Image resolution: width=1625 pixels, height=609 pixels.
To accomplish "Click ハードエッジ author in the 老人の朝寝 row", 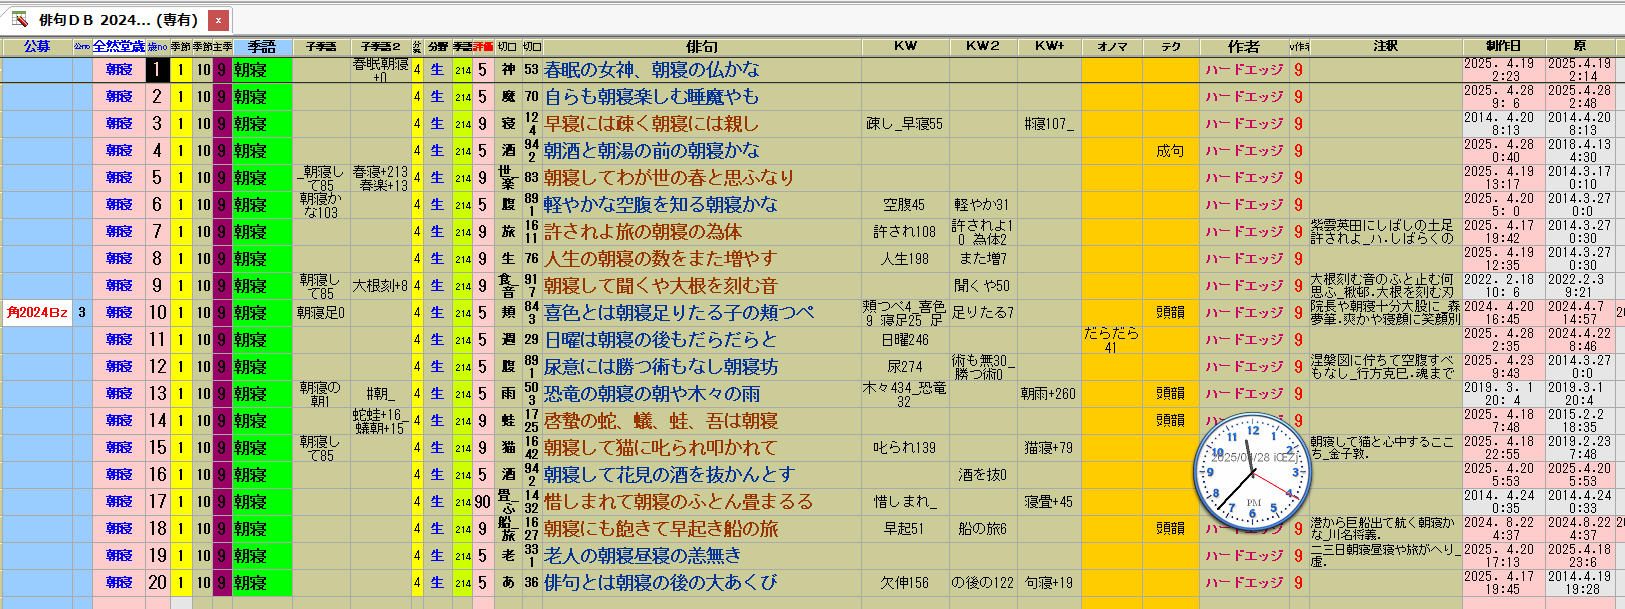I will click(x=1243, y=556).
